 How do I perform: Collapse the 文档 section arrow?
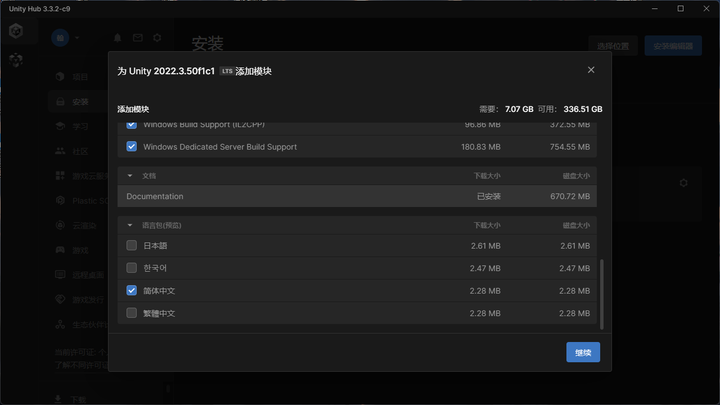[x=130, y=175]
